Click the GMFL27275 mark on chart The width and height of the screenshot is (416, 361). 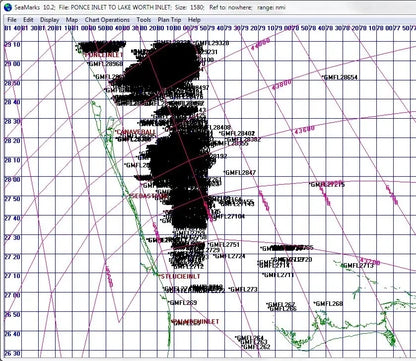click(327, 184)
